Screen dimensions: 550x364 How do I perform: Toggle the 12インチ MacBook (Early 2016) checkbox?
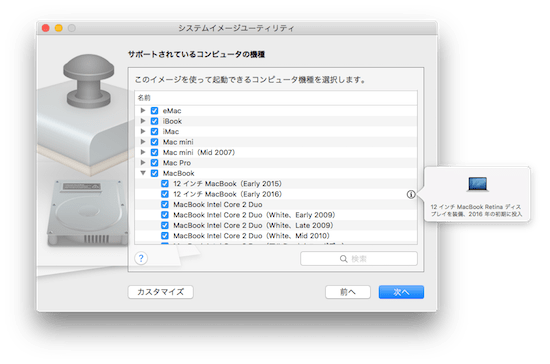point(165,194)
